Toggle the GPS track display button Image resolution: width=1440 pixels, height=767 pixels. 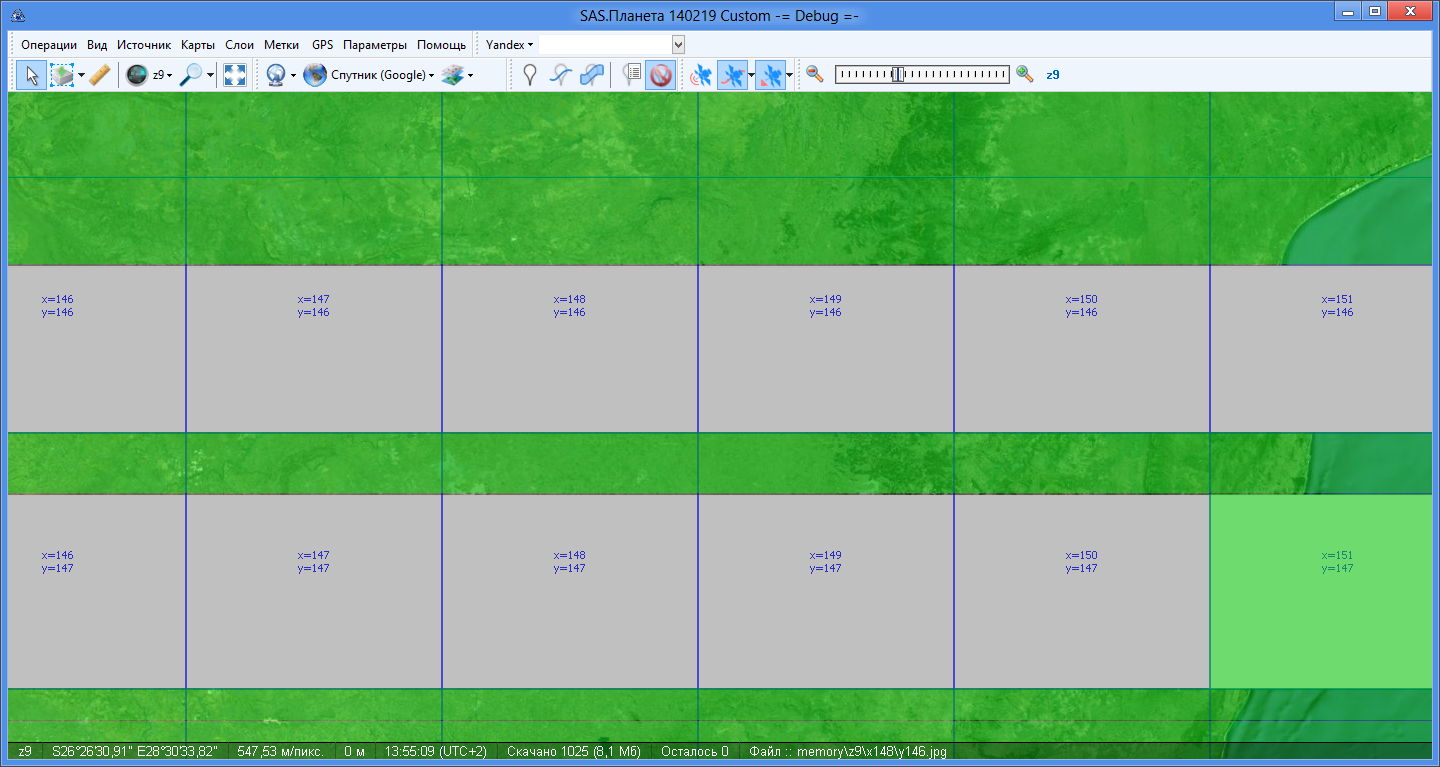point(733,75)
